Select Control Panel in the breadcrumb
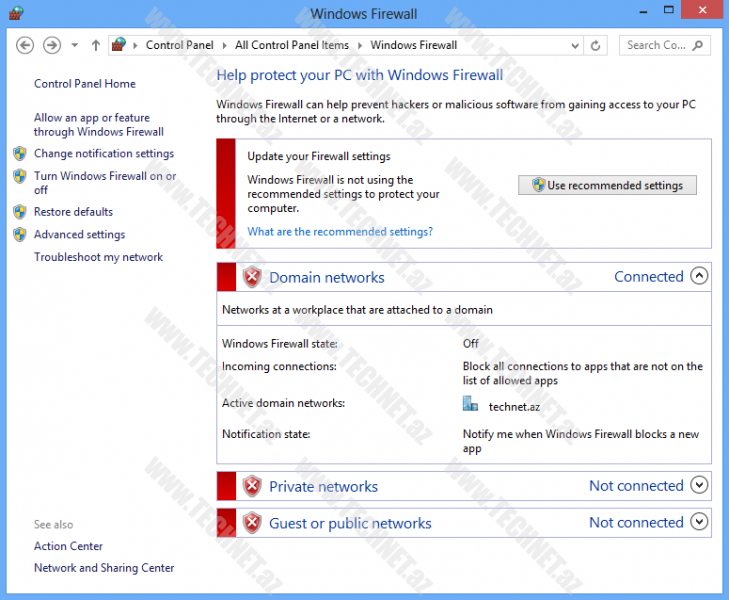This screenshot has width=729, height=600. (x=179, y=45)
